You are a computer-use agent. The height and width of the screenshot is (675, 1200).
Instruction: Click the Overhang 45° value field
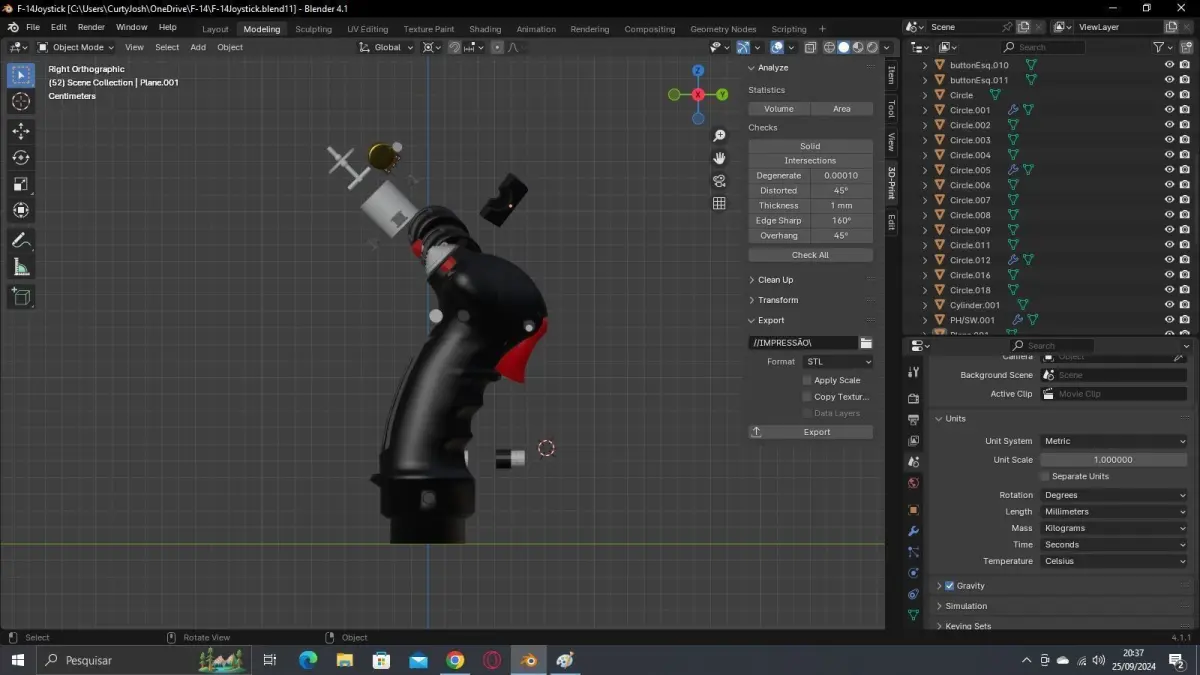tap(841, 235)
